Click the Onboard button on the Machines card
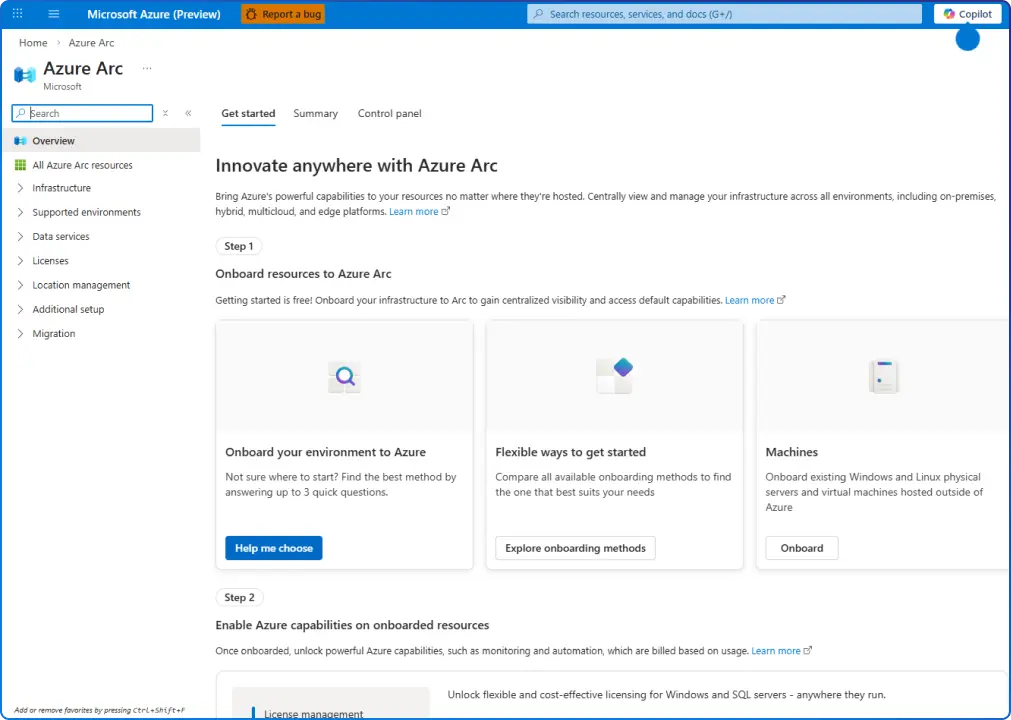 pyautogui.click(x=801, y=547)
